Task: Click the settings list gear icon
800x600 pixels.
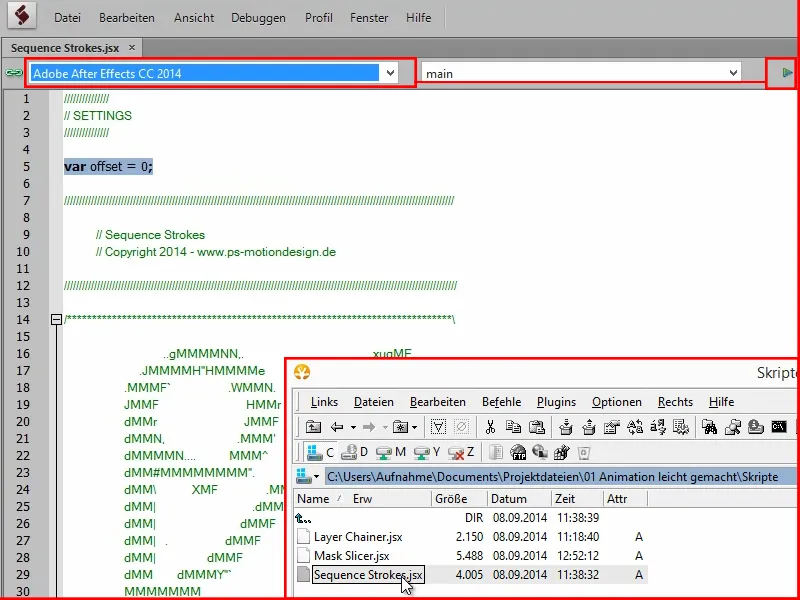Action: click(x=681, y=427)
